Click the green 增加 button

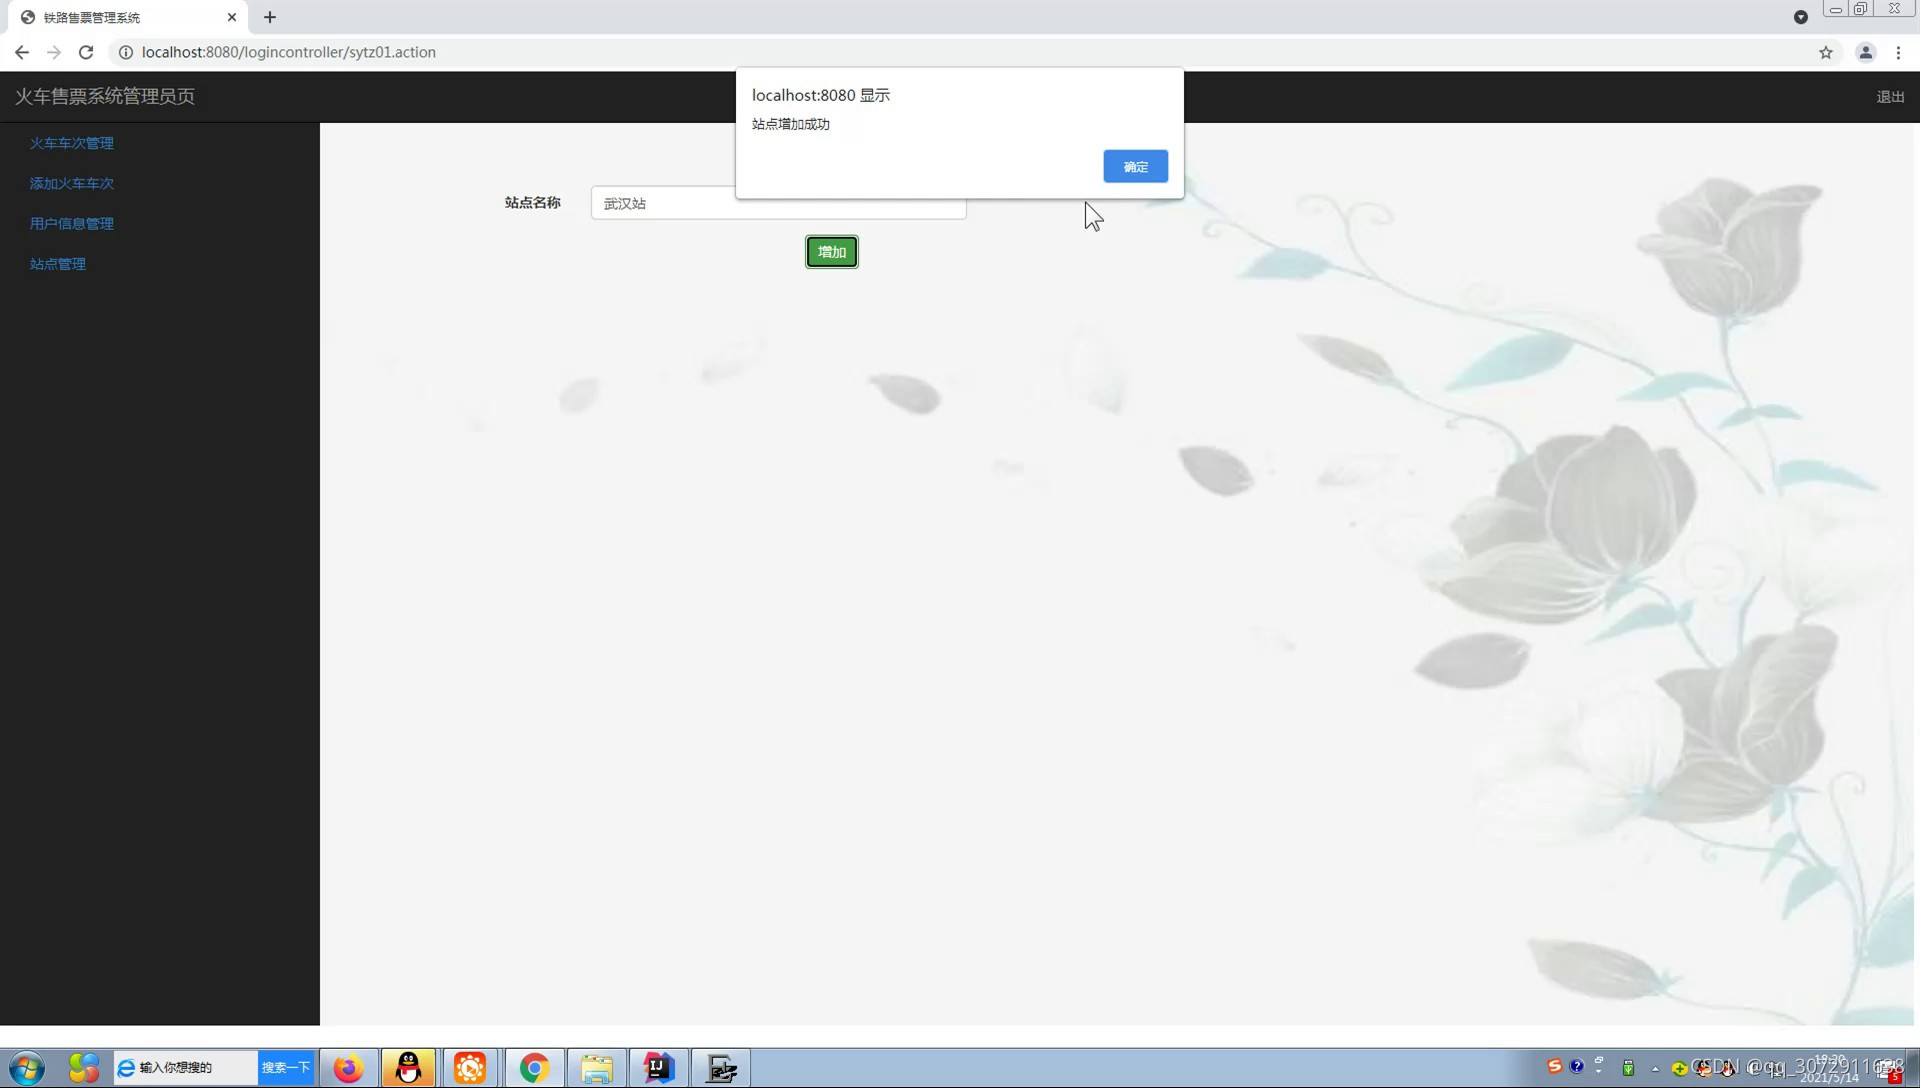(831, 252)
